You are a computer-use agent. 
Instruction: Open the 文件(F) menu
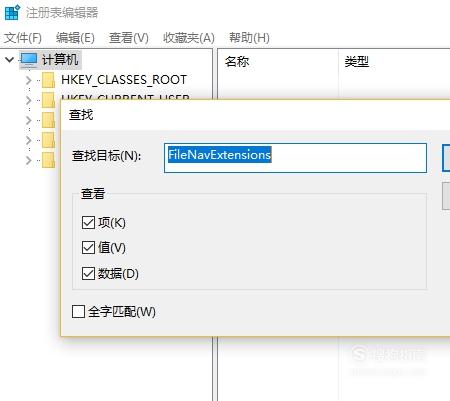[23, 38]
